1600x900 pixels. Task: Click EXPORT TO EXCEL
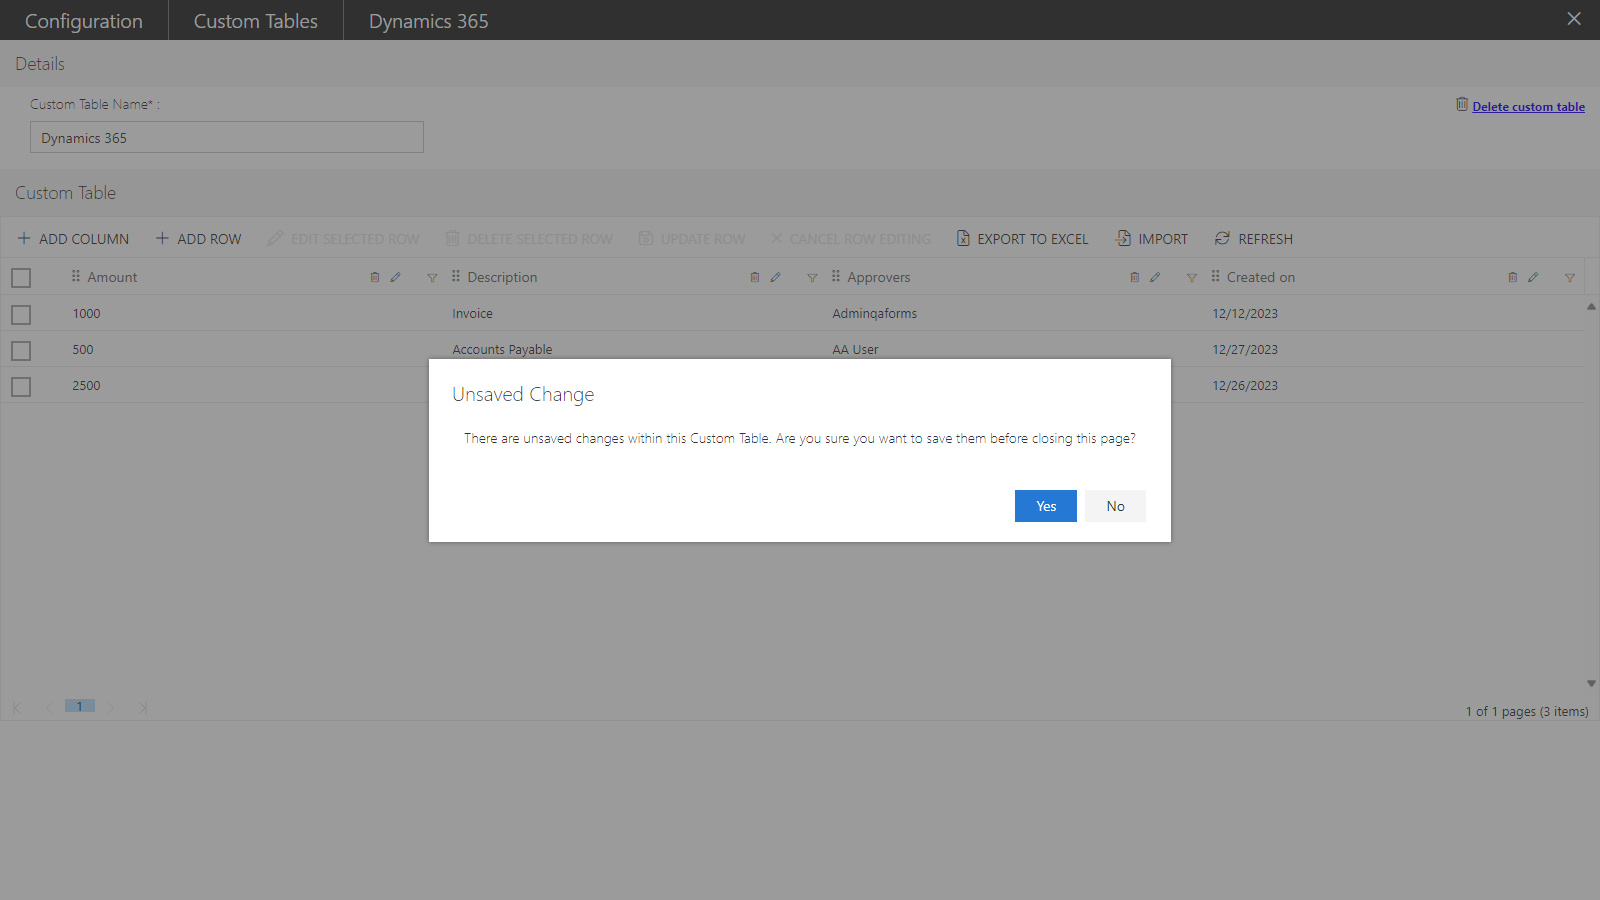tap(1022, 239)
